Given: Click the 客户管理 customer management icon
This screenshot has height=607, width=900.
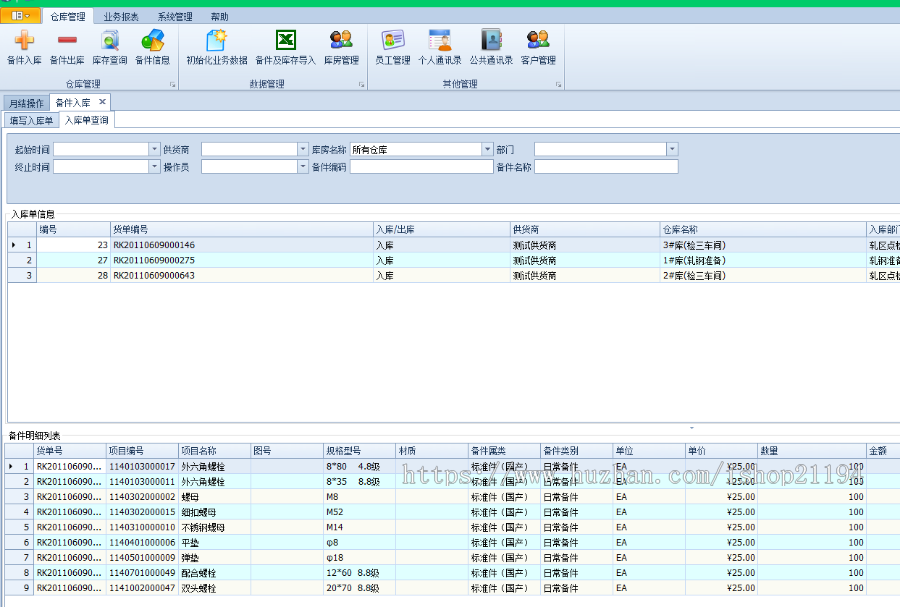Looking at the screenshot, I should click(538, 48).
